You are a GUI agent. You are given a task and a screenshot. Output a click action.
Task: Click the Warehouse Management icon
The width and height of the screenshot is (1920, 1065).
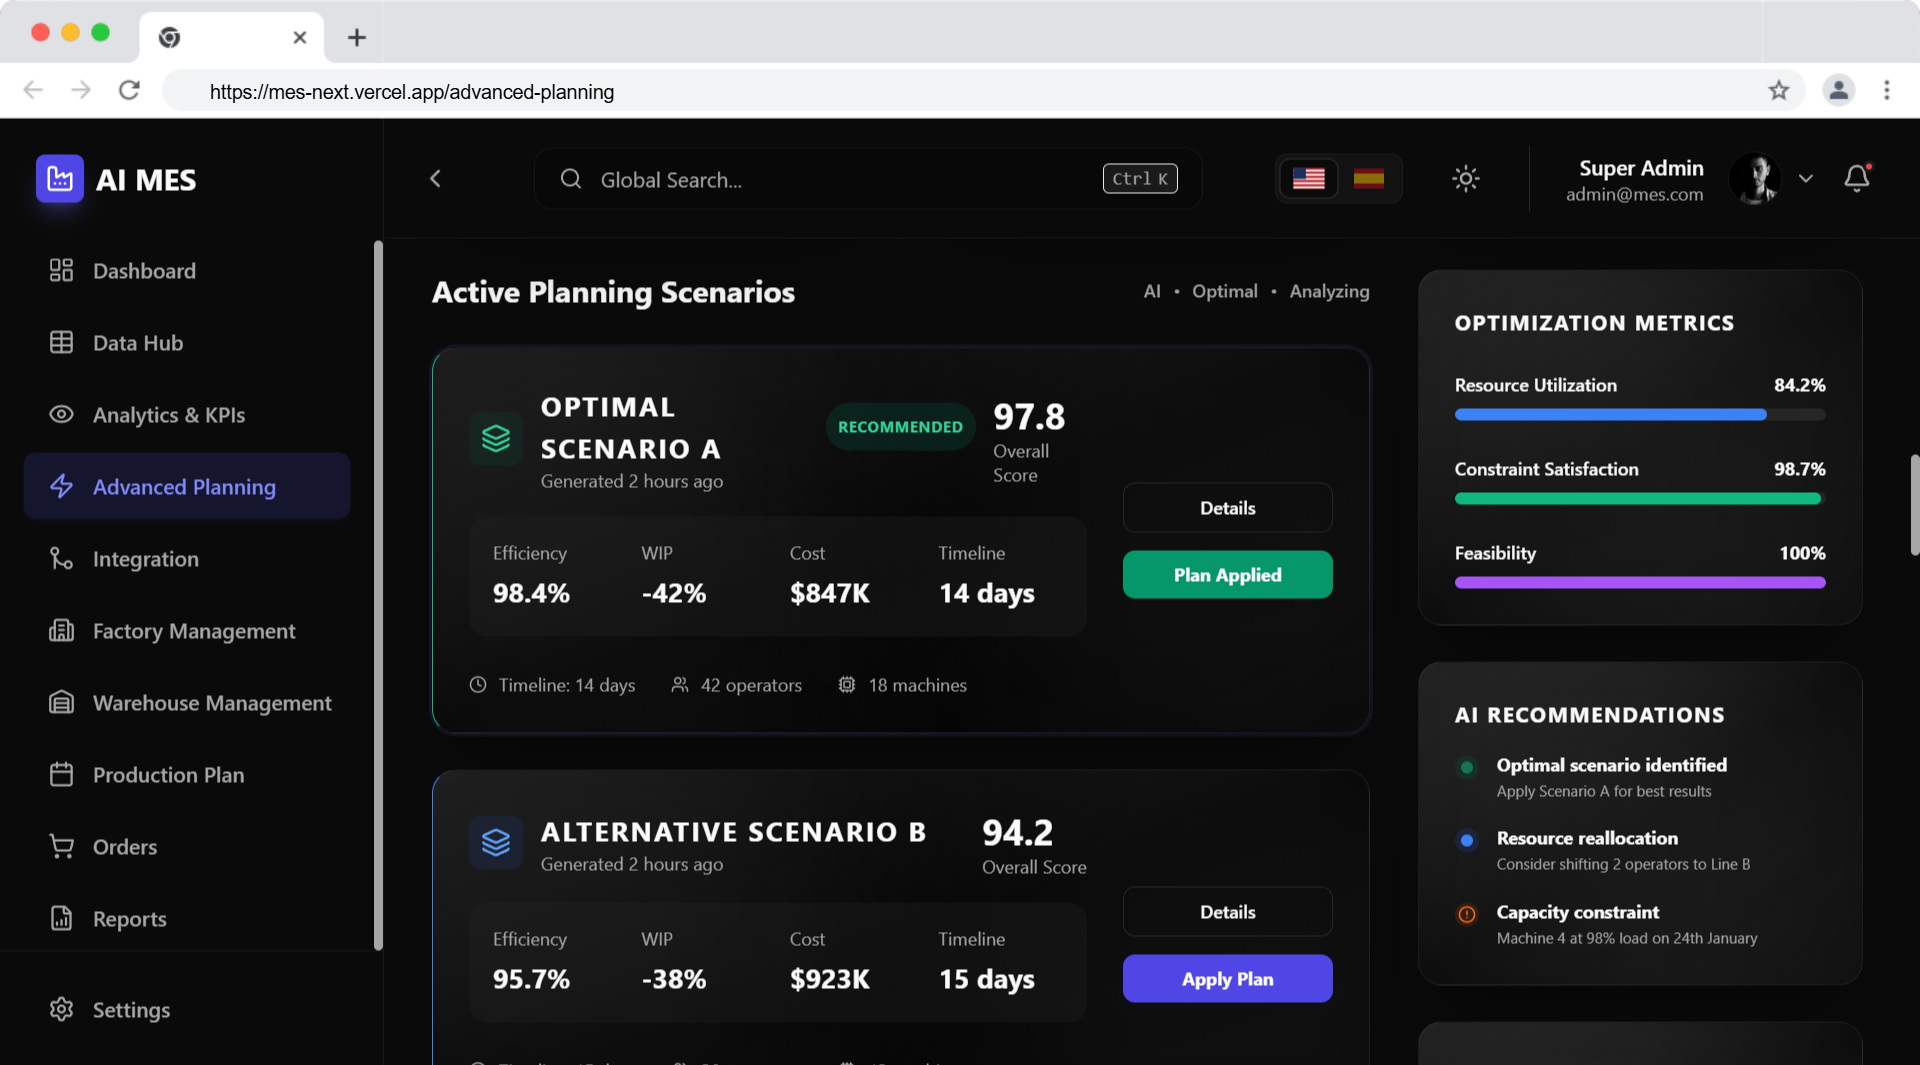61,702
